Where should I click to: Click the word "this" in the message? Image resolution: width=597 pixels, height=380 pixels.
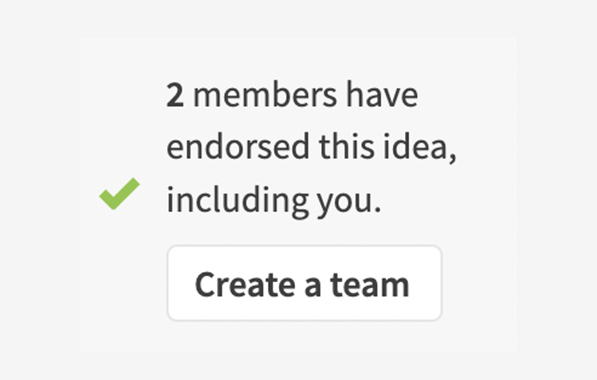346,147
